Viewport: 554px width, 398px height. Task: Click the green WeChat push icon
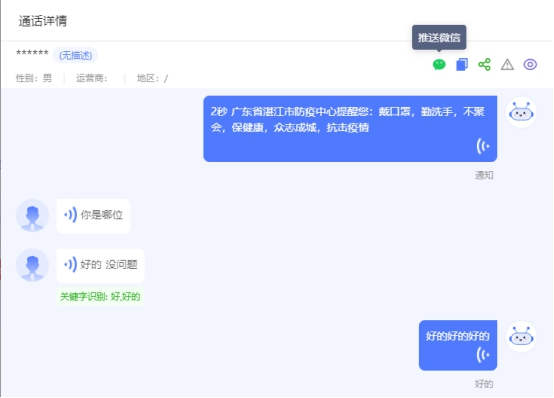[x=439, y=65]
